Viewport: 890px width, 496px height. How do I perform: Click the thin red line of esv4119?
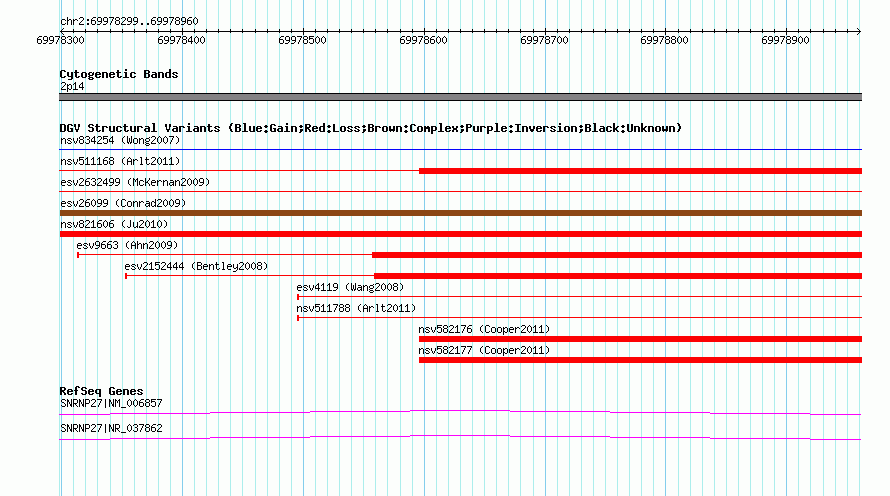coord(580,297)
